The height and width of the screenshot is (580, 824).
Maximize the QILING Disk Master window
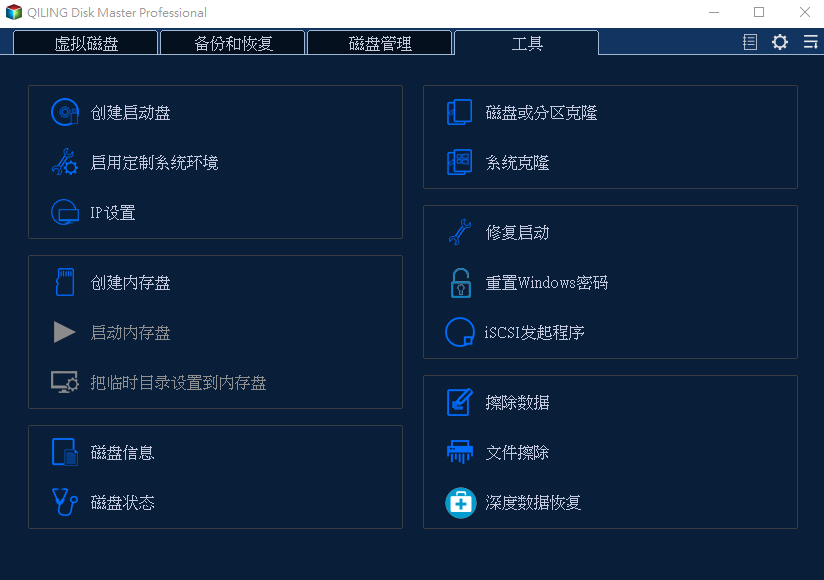click(759, 12)
